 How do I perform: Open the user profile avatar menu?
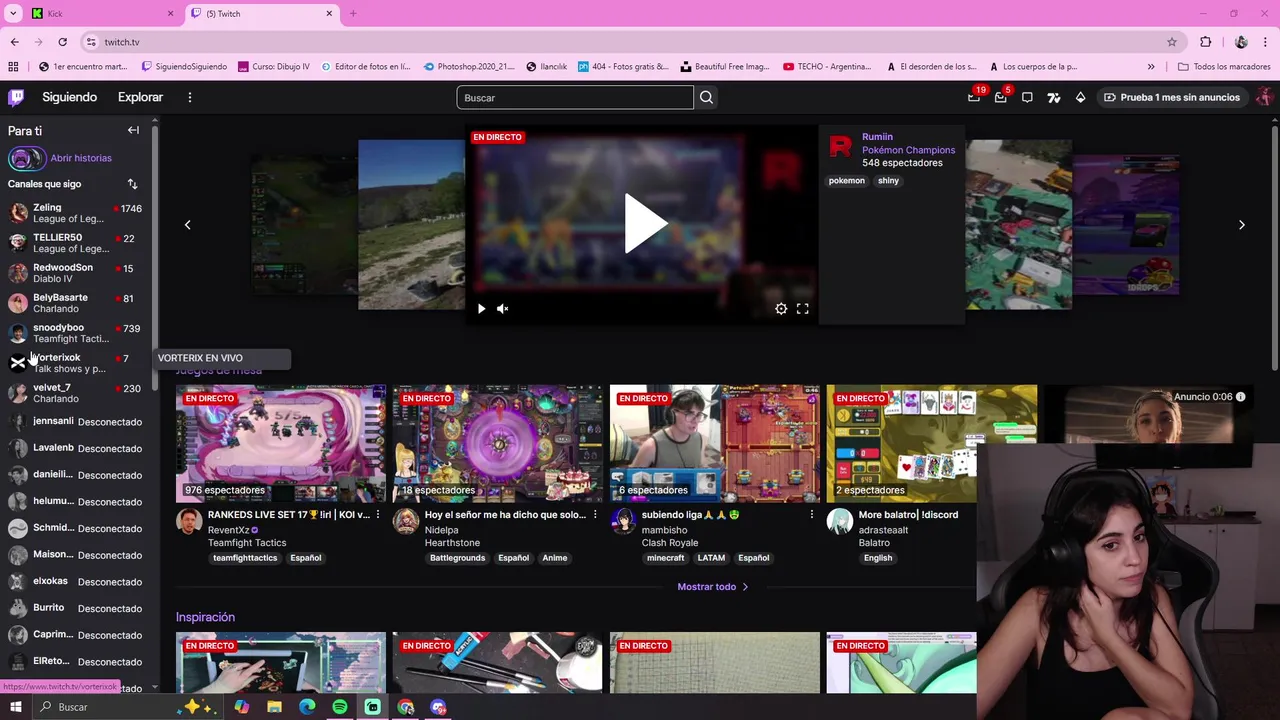(1264, 97)
